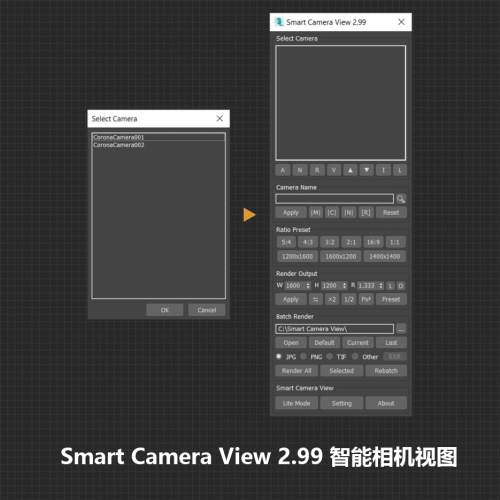Screen dimensions: 500x500
Task: Click the D button beside the ratio spinner
Action: 401,286
